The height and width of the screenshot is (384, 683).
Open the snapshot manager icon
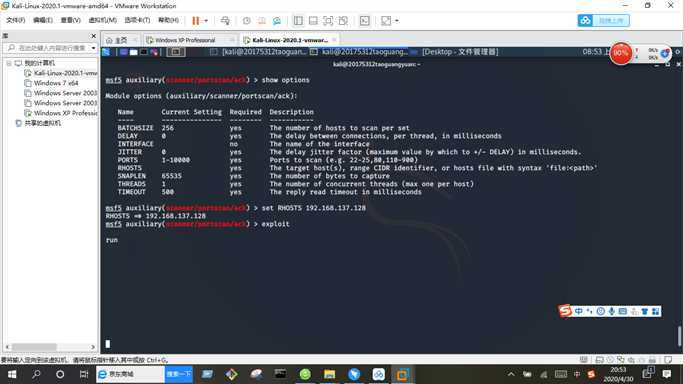(277, 20)
